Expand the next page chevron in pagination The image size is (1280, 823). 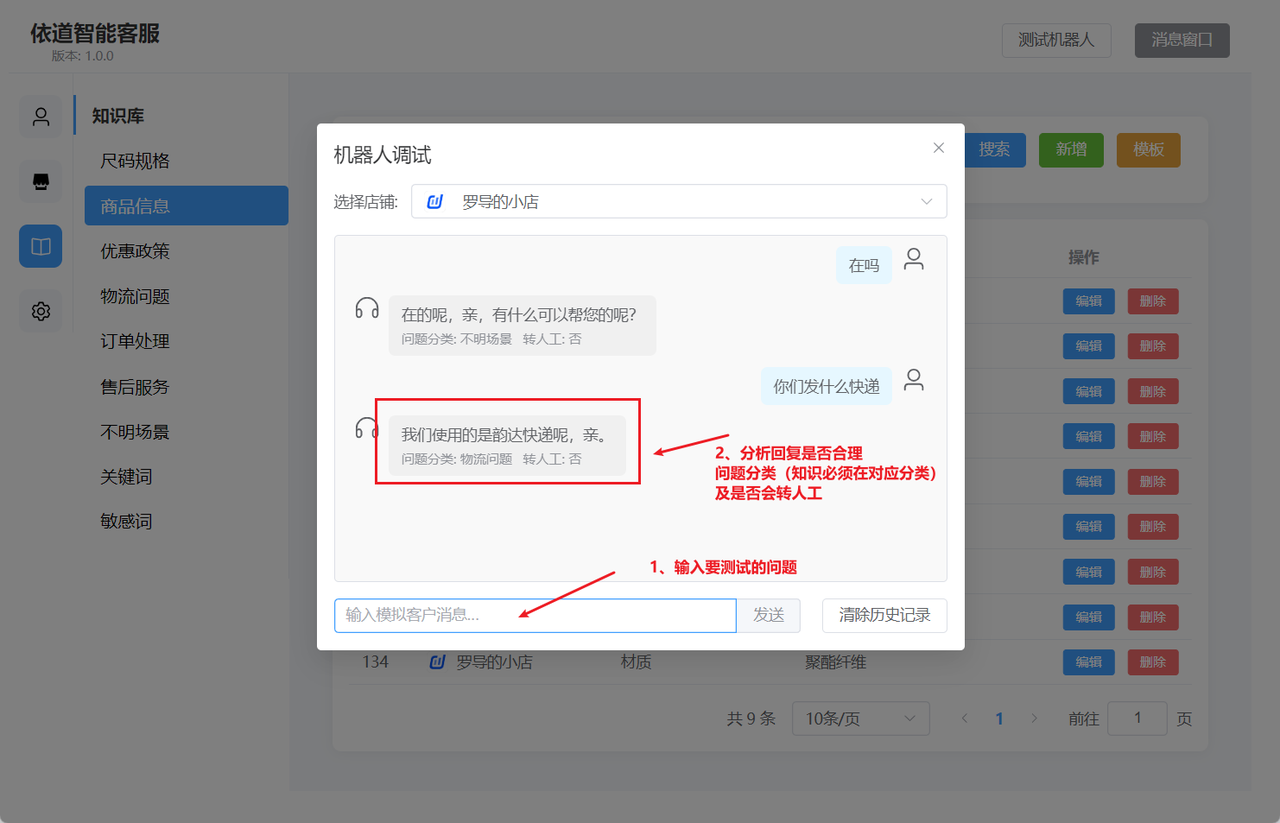(1034, 718)
